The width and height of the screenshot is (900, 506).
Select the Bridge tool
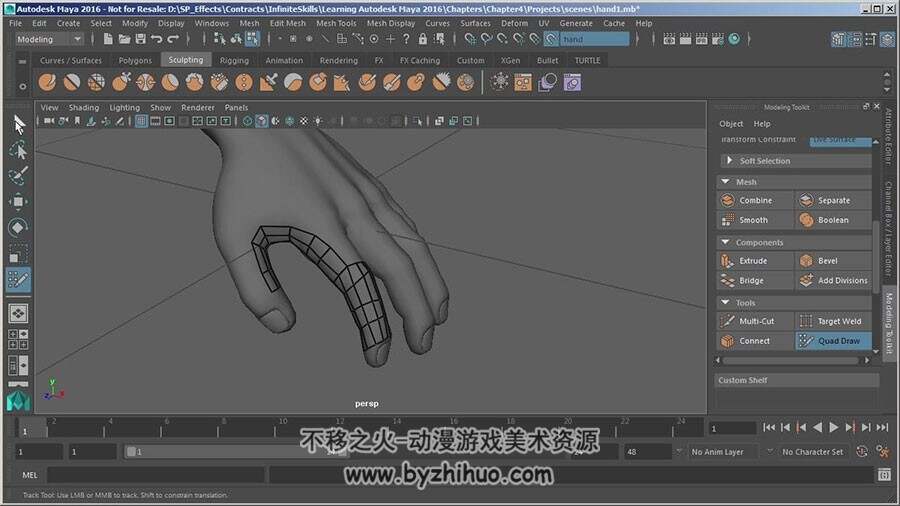tap(755, 281)
